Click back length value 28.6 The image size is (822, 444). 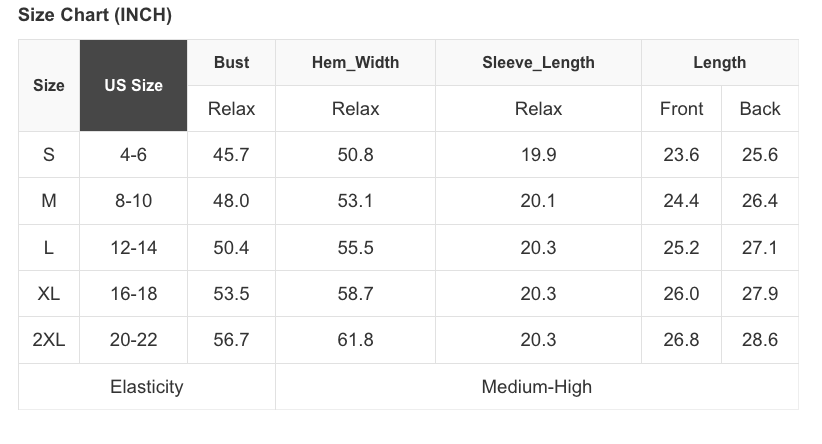760,340
